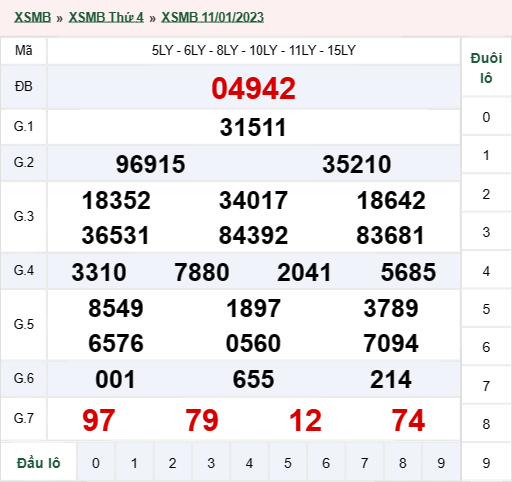Image resolution: width=512 pixels, height=482 pixels.
Task: Click the special prize number 04942
Action: [x=253, y=88]
